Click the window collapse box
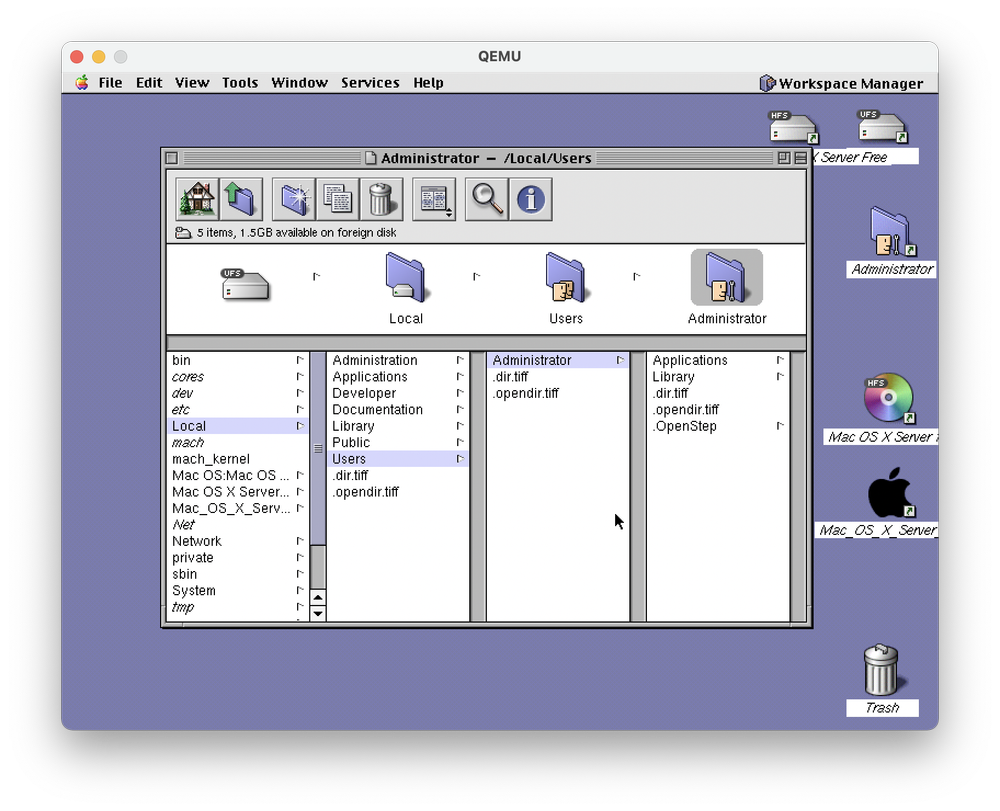This screenshot has height=811, width=1000. [800, 157]
